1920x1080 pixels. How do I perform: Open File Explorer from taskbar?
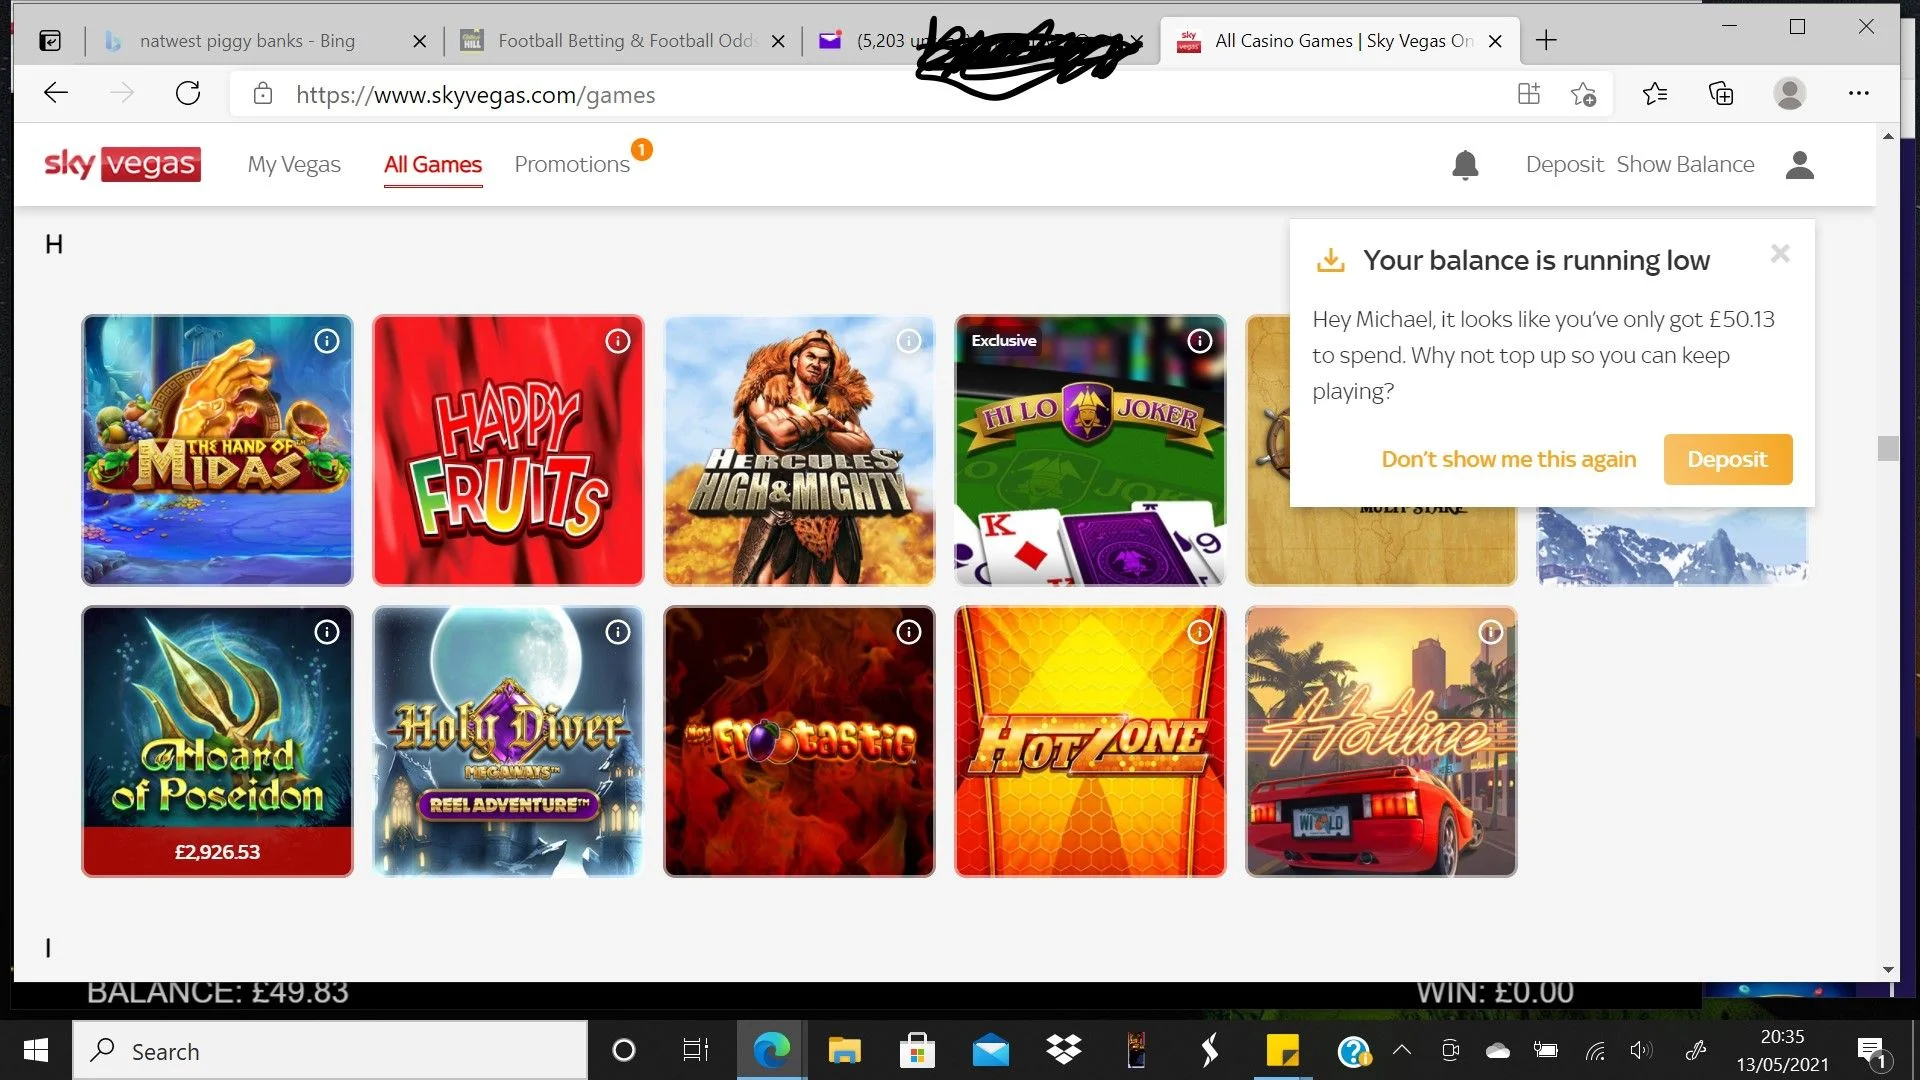844,1051
